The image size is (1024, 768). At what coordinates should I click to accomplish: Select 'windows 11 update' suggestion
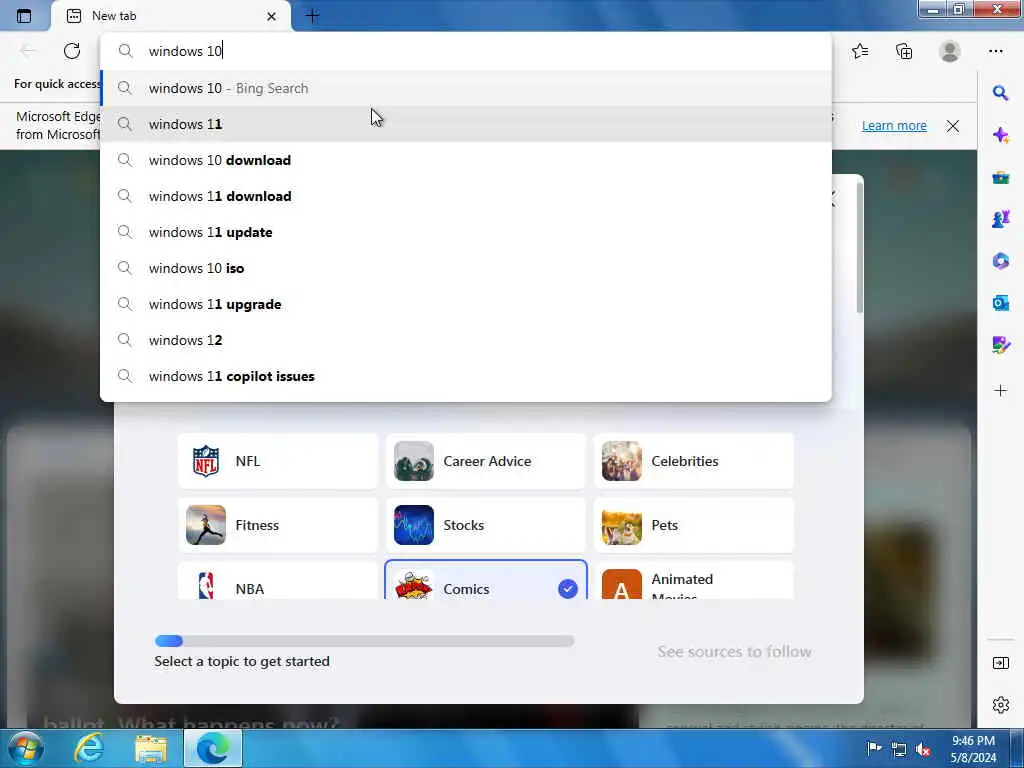pos(466,232)
